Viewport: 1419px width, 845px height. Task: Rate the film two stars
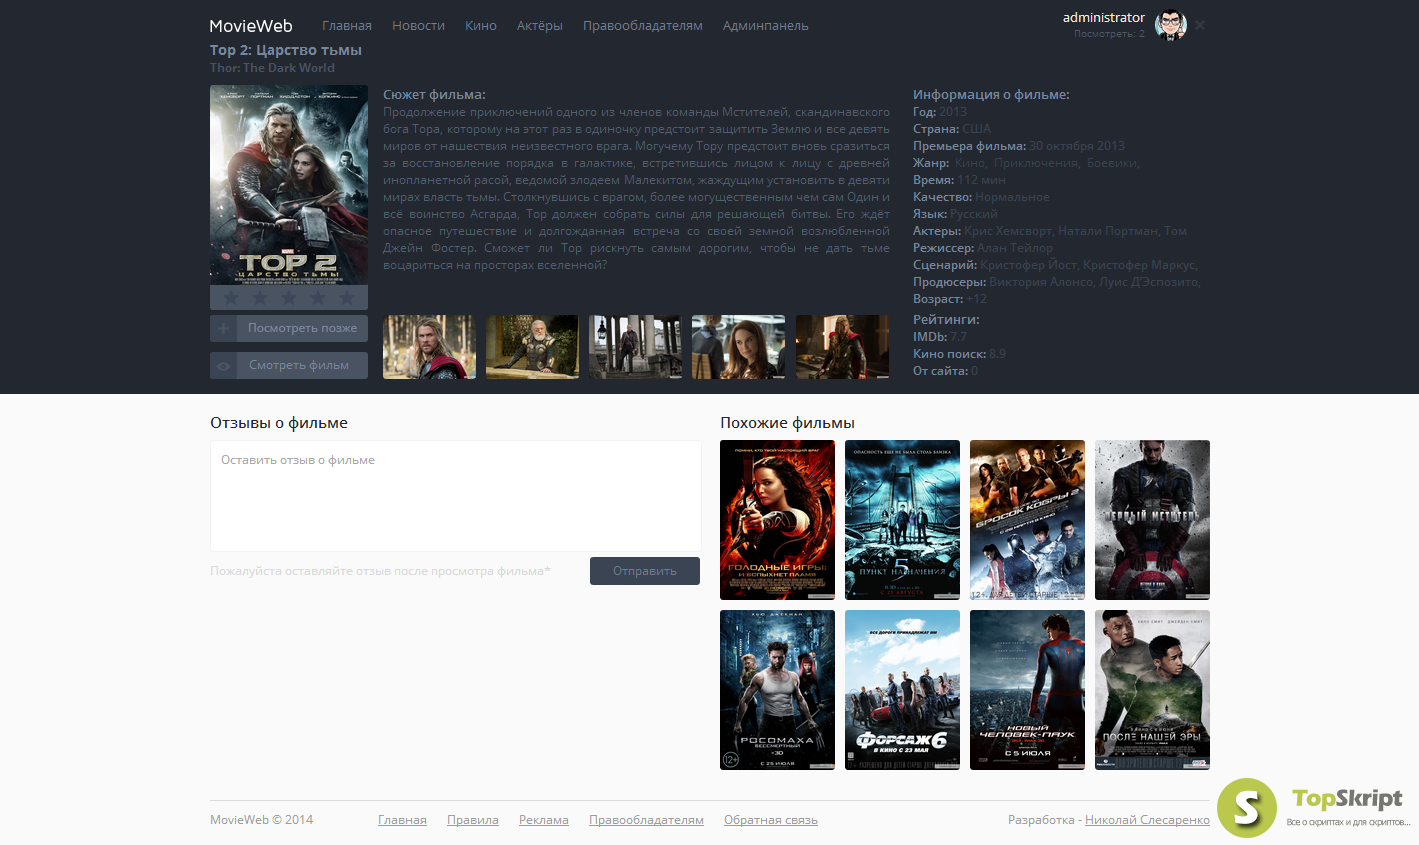(260, 297)
